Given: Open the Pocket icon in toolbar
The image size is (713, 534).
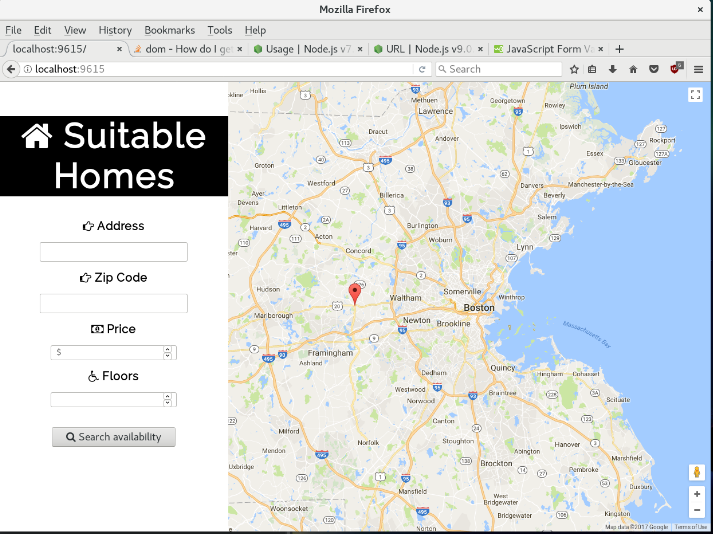Looking at the screenshot, I should coord(654,69).
